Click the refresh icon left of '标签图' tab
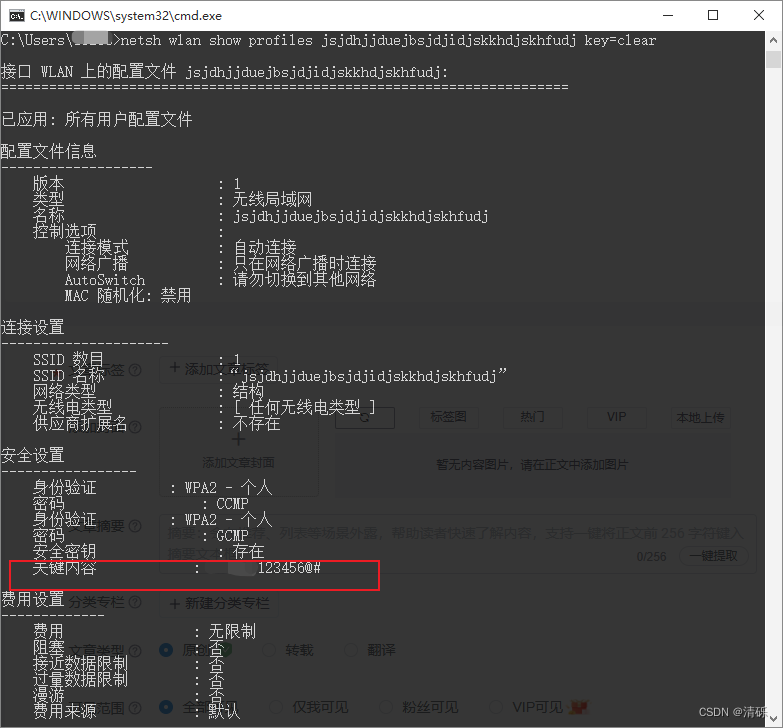The image size is (783, 728). point(365,418)
